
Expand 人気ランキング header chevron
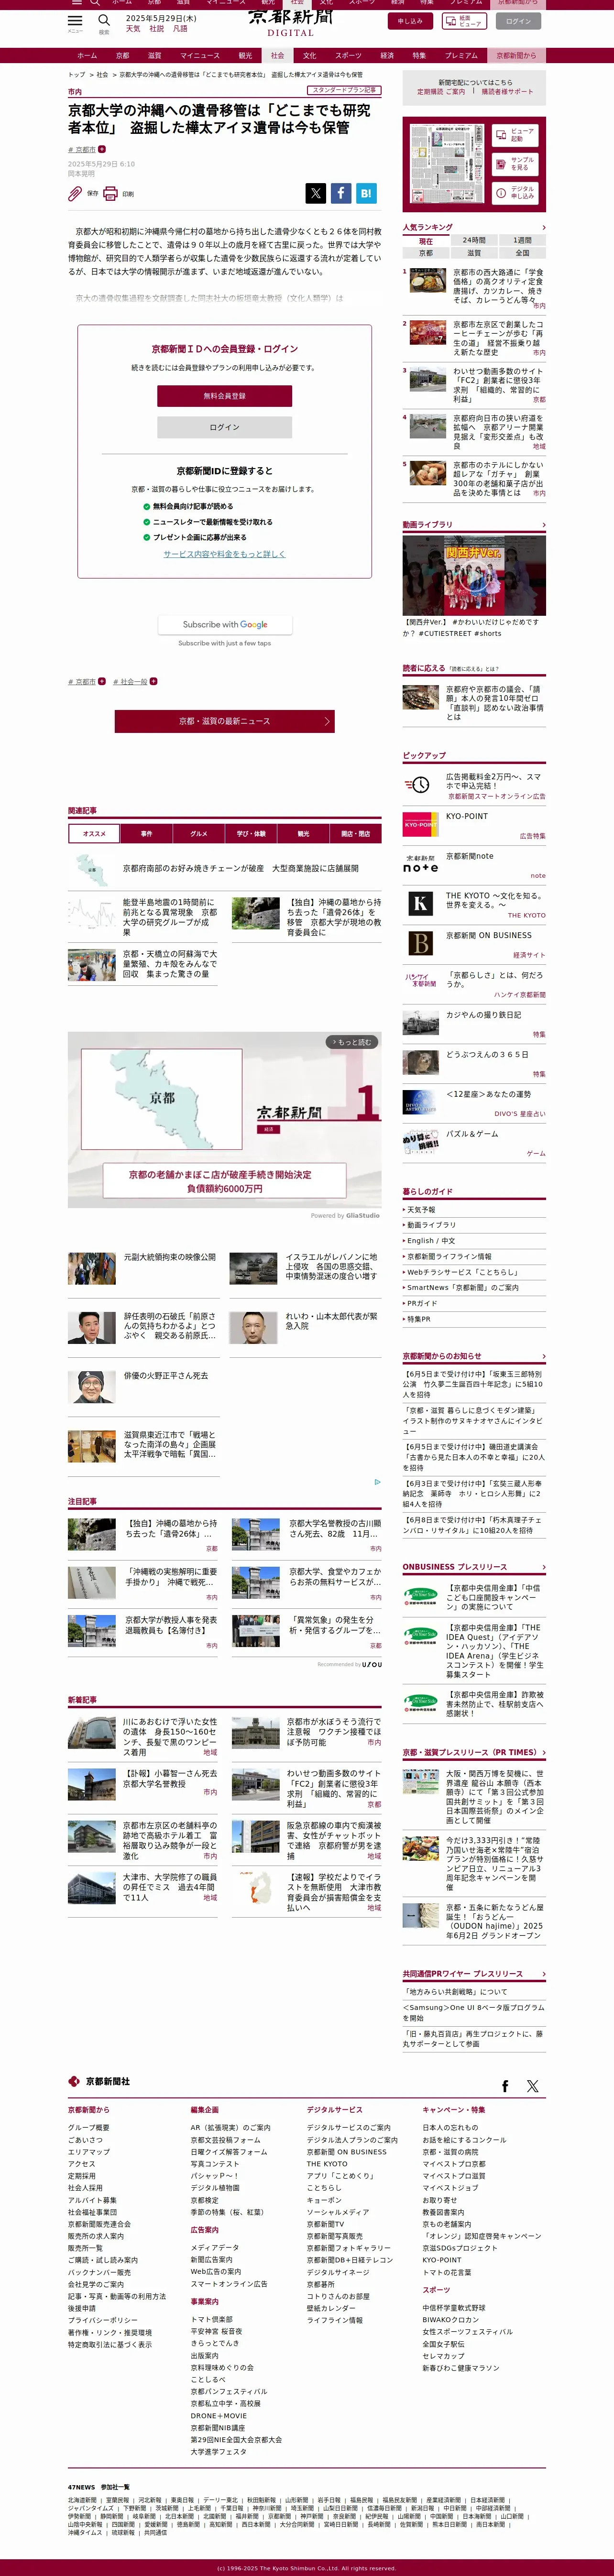pos(543,227)
